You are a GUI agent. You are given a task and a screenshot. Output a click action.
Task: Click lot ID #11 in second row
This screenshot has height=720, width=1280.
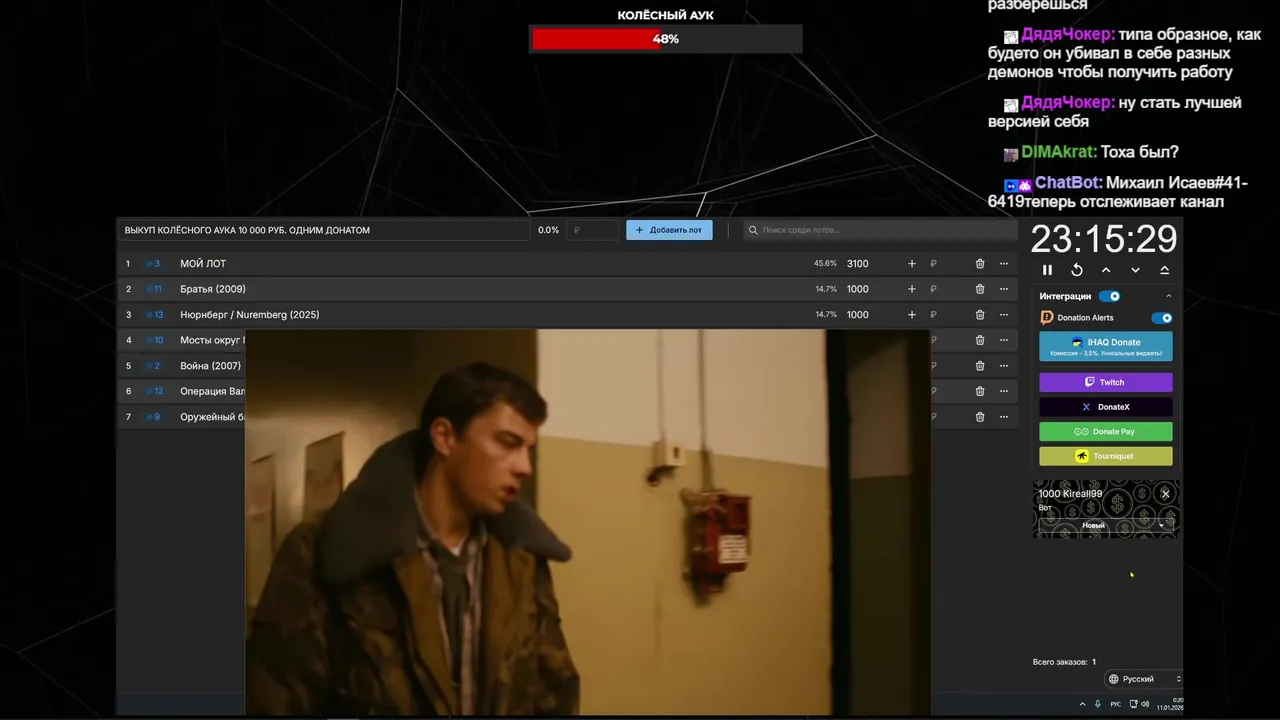[153, 289]
